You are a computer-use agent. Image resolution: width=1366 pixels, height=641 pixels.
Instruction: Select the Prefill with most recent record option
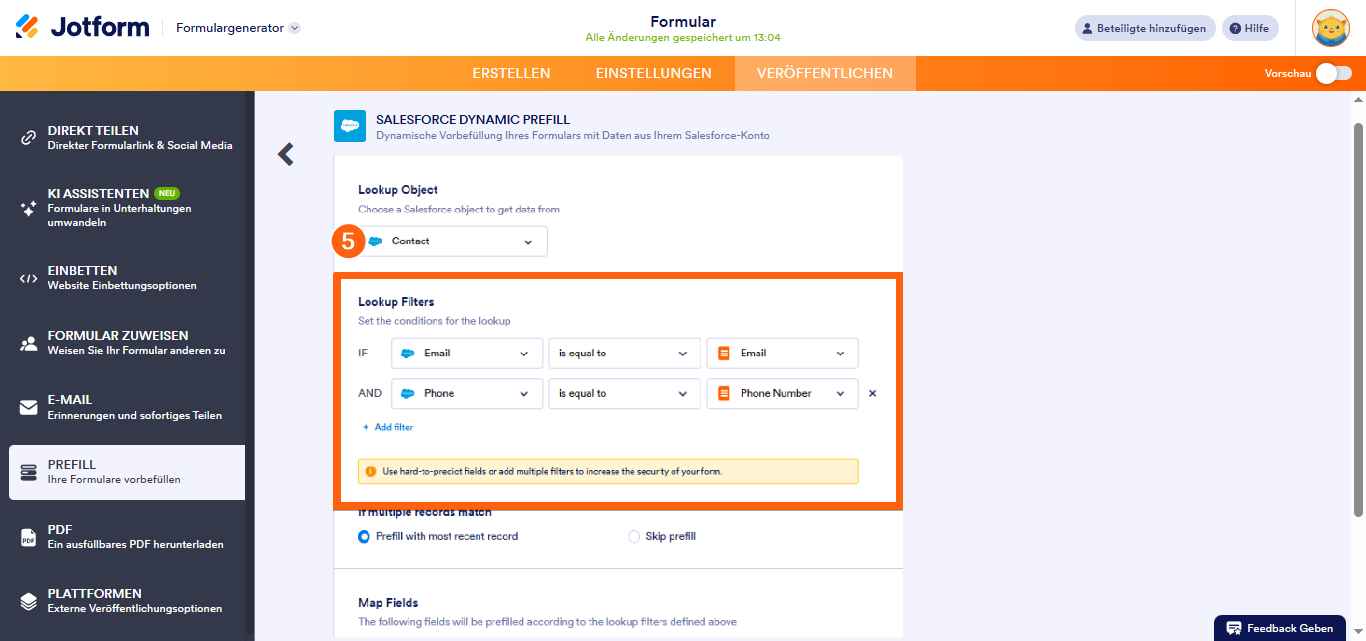point(363,536)
